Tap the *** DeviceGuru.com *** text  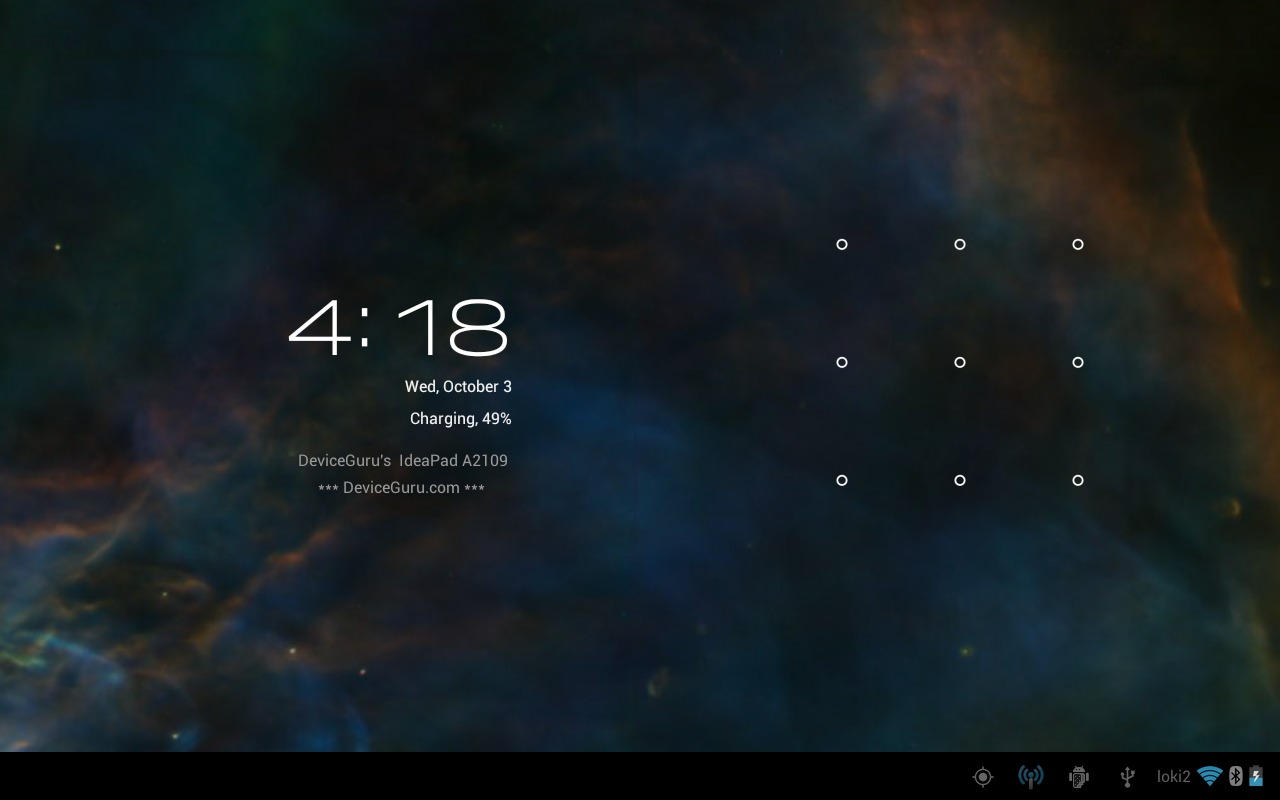401,488
